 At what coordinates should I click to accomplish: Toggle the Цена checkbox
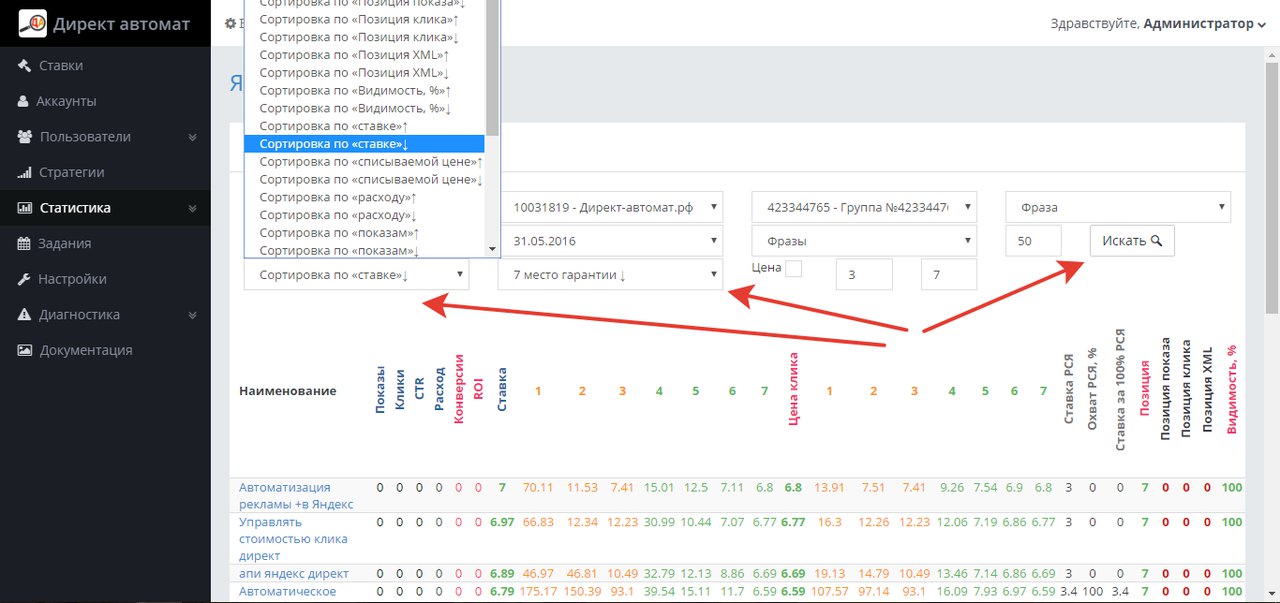(x=793, y=268)
